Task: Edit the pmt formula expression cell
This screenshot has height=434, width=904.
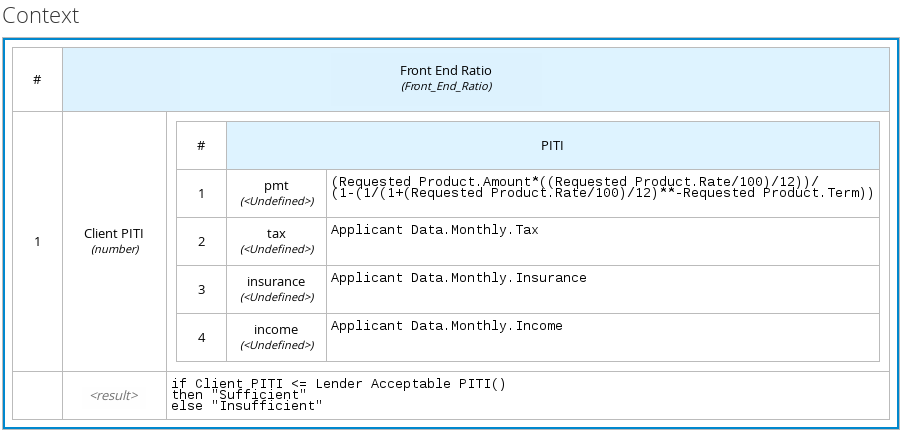Action: 602,193
